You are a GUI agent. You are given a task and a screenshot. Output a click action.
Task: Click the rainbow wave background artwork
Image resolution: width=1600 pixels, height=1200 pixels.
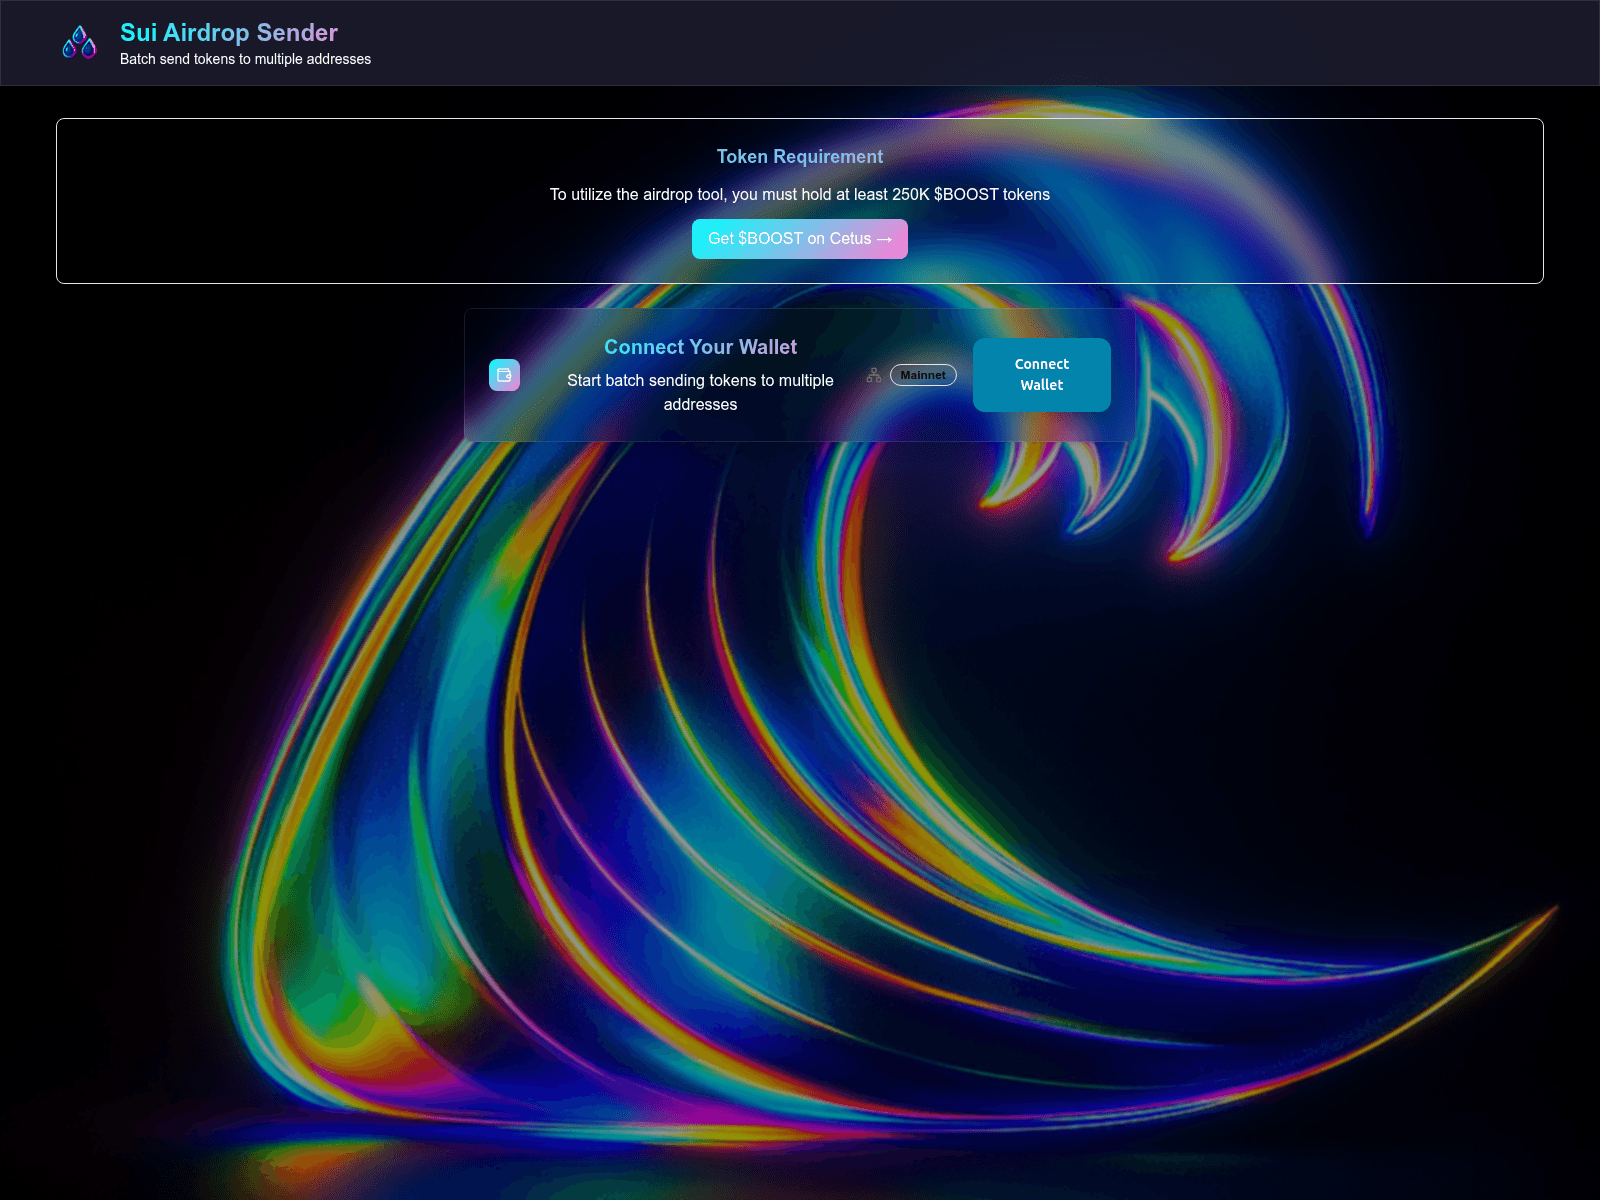pyautogui.click(x=700, y=800)
